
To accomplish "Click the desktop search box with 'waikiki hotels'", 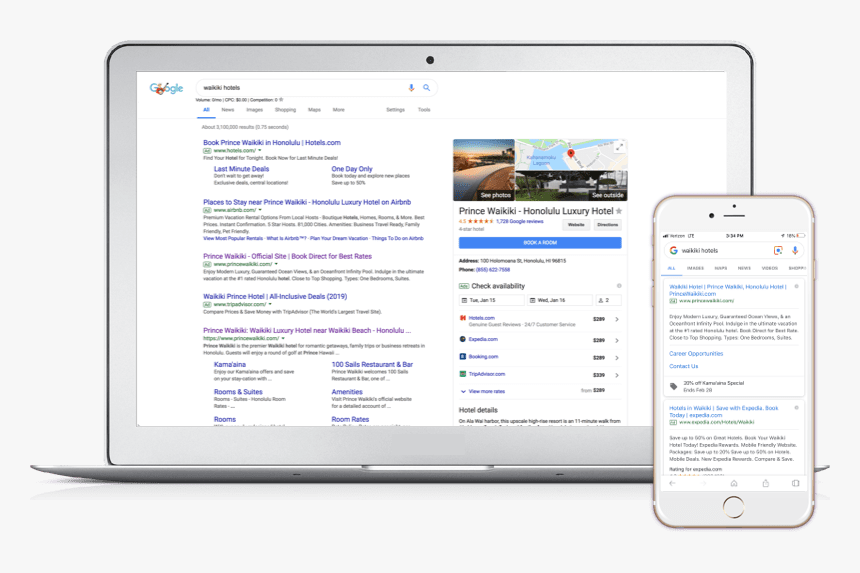I will pyautogui.click(x=316, y=88).
